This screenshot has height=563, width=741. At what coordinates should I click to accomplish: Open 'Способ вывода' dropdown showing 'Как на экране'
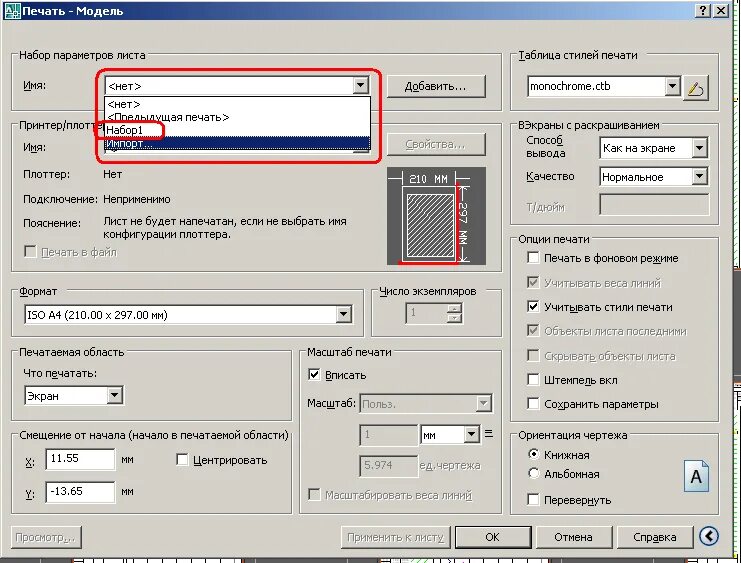(699, 148)
